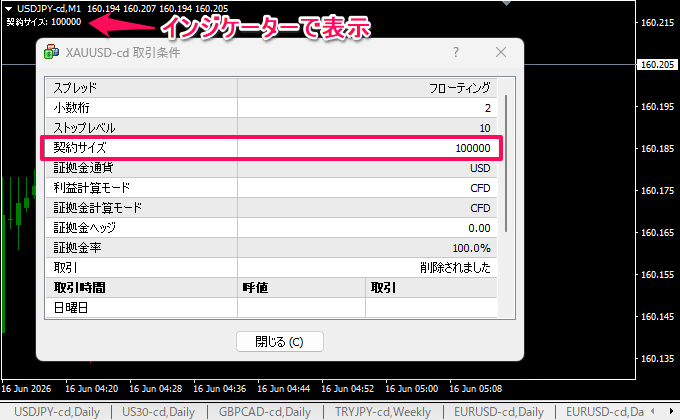Select the 利益計算モード row label
Screen dimensions: 680x420
tap(92, 187)
